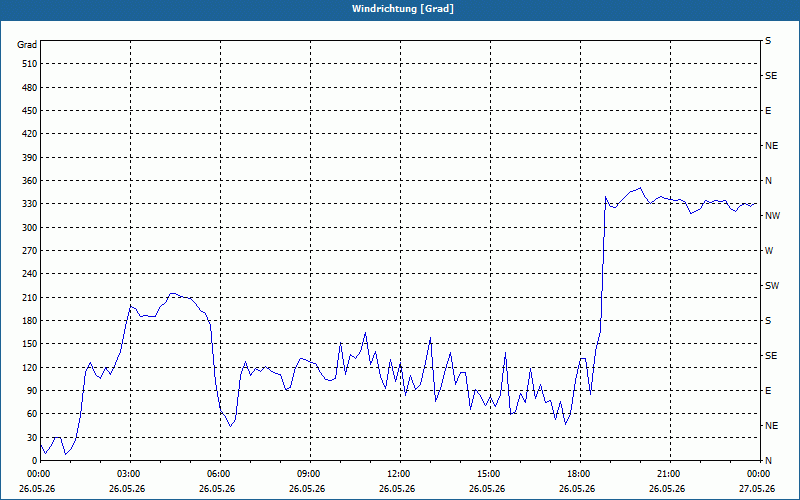Select the '30' degree axis label

tap(32, 438)
